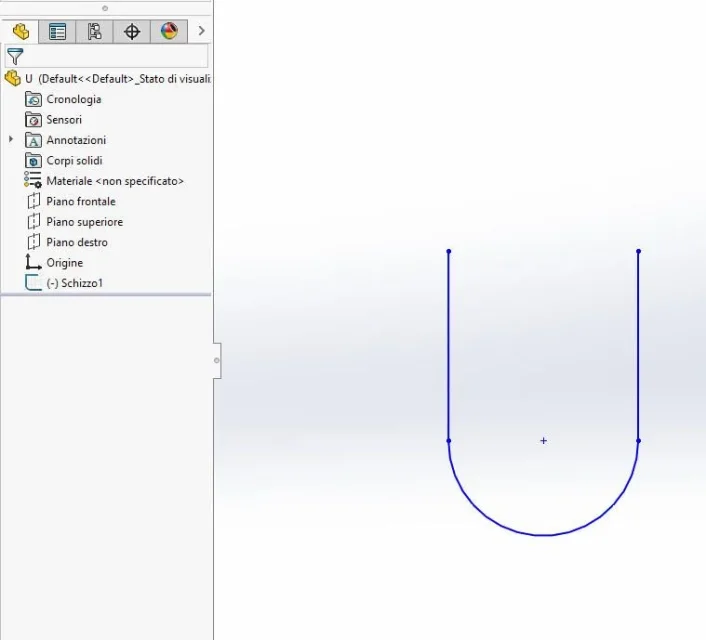Switch to the PropertyManager tab
This screenshot has width=706, height=640.
click(x=57, y=32)
